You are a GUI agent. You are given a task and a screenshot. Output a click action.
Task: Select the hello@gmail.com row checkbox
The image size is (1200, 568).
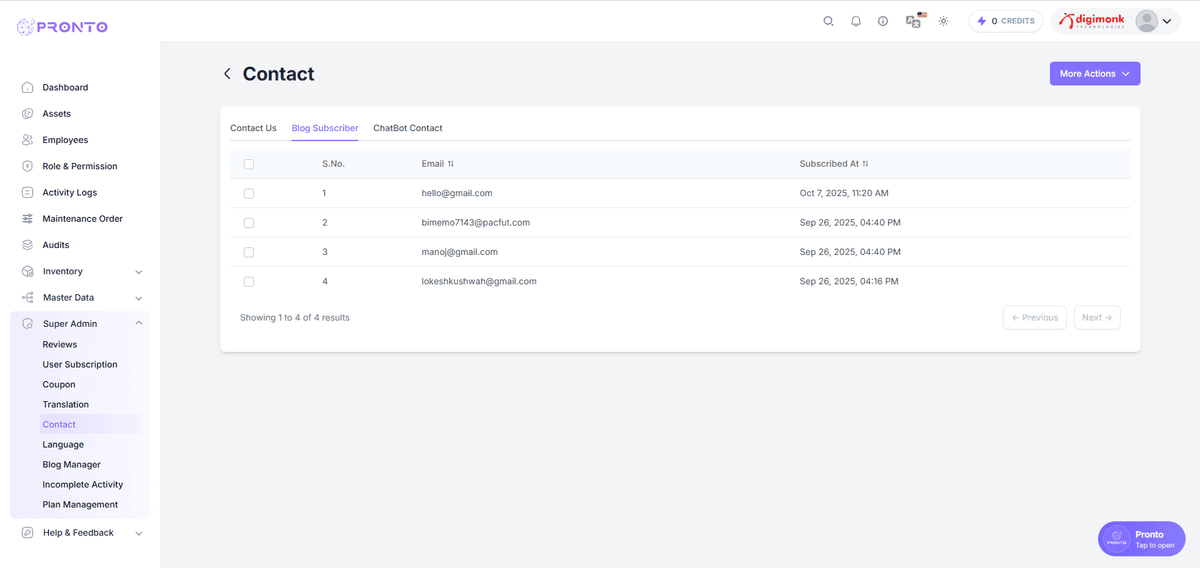(249, 193)
